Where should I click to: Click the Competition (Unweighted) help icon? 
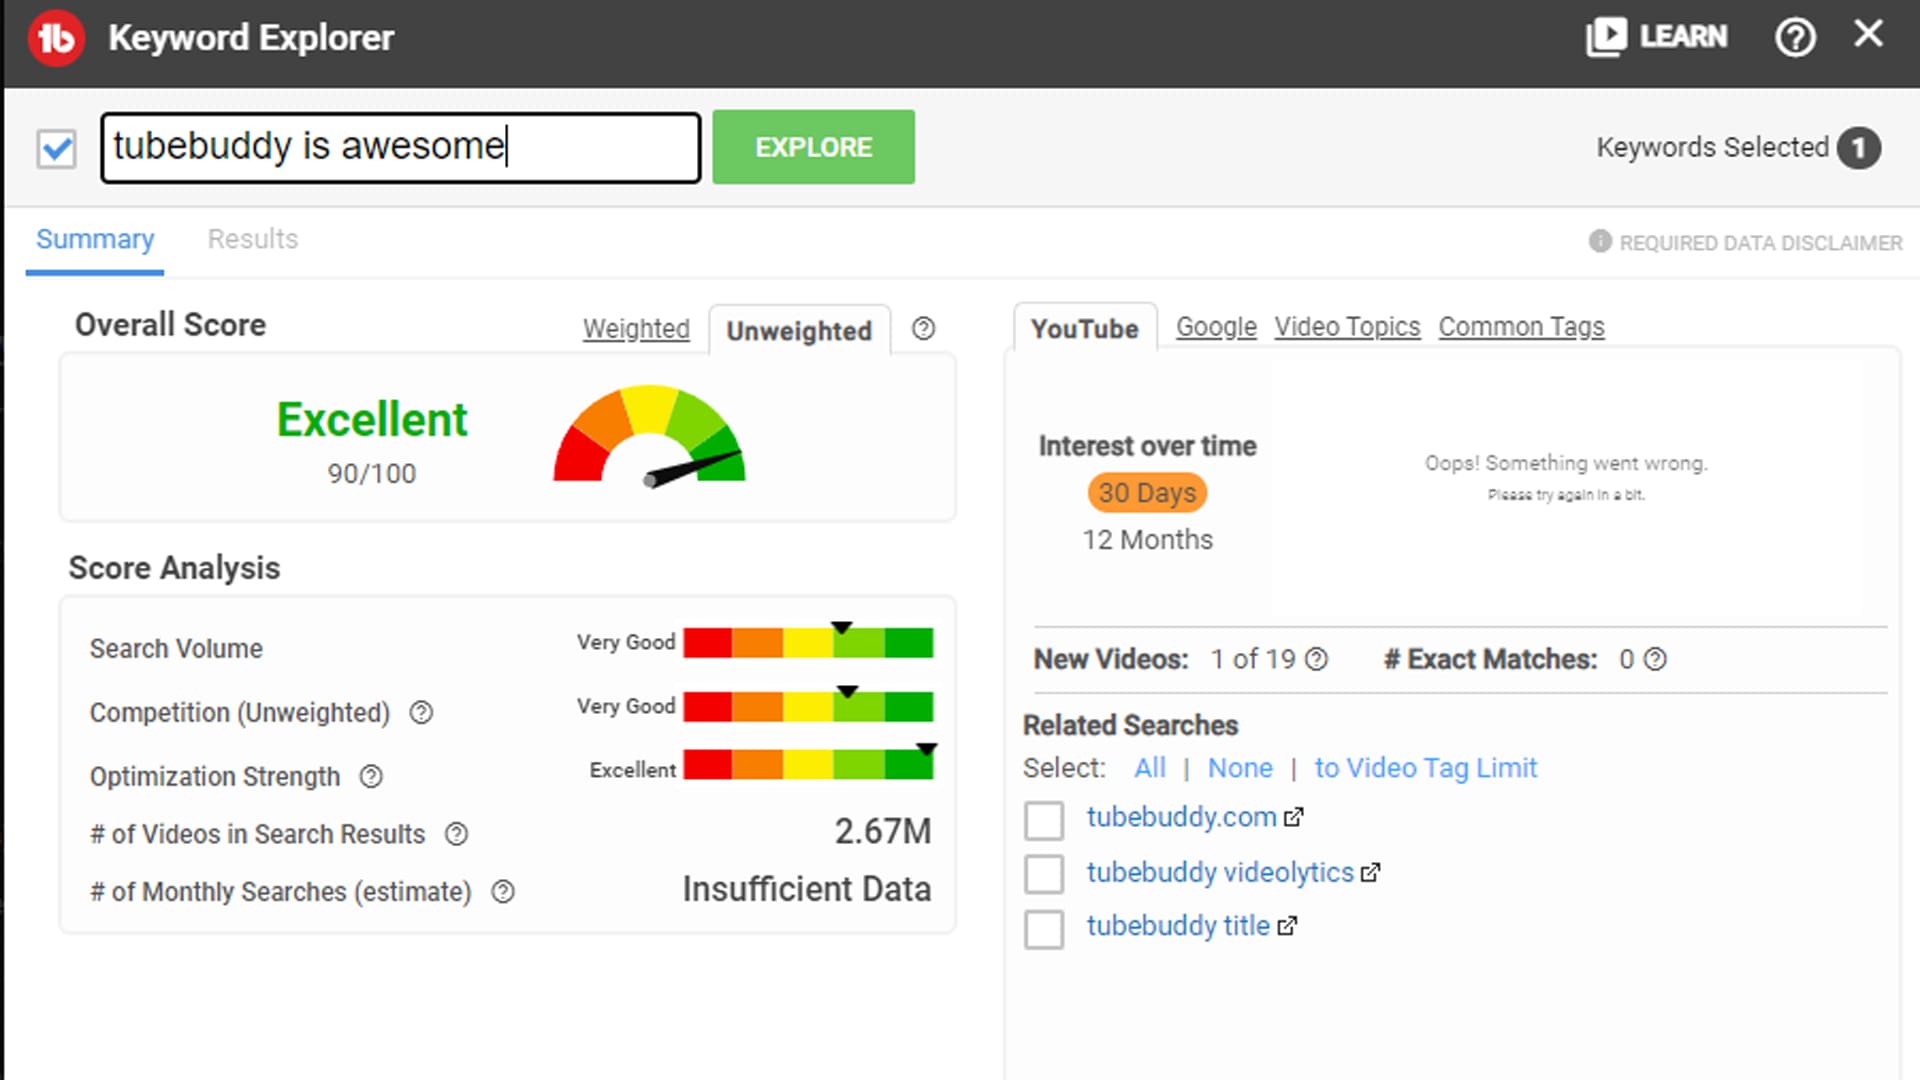tap(421, 712)
